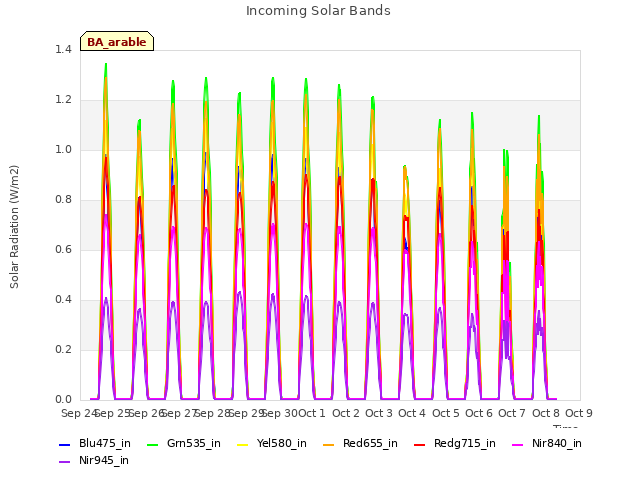
Task: Click the Sep 24 x-axis date label
Action: [79, 413]
